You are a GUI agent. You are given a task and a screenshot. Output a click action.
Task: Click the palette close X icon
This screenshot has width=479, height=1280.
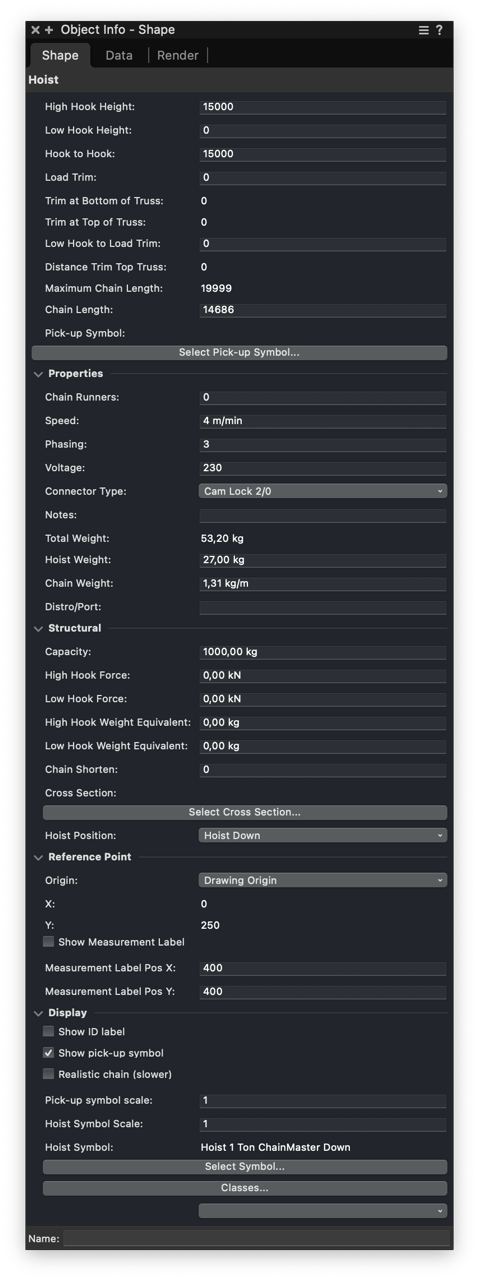coord(36,30)
